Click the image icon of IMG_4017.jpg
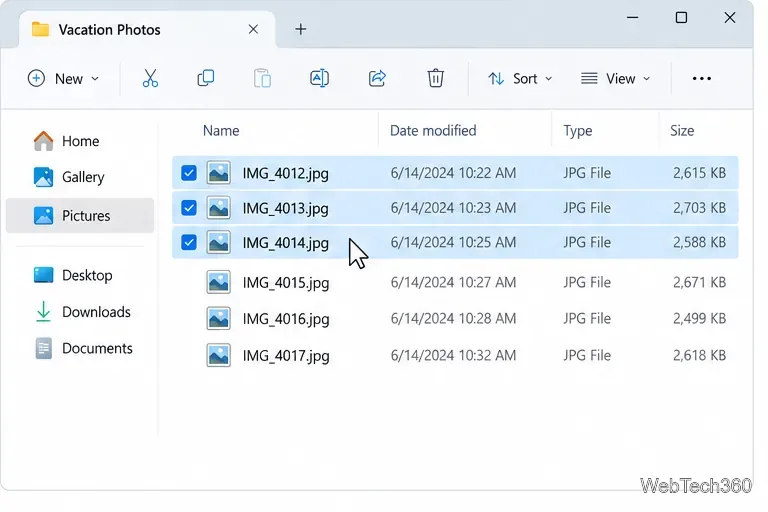Image resolution: width=768 pixels, height=512 pixels. (218, 355)
